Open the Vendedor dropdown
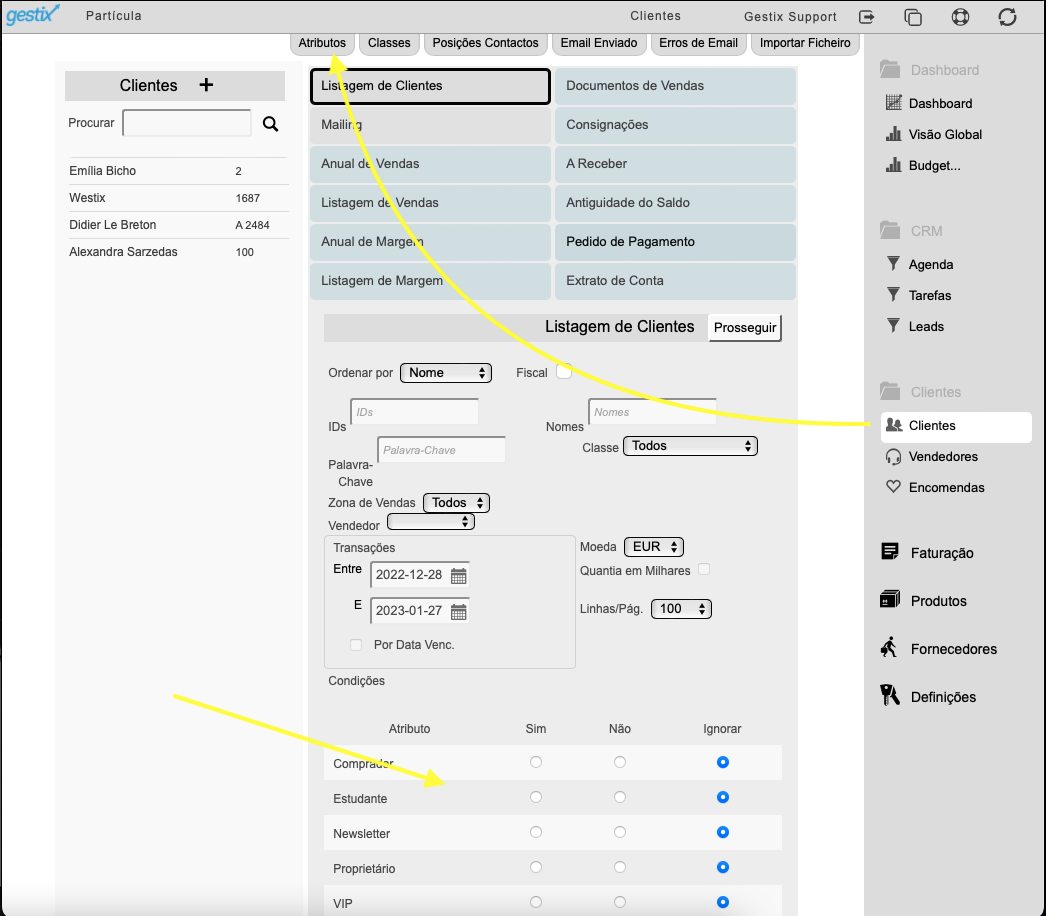 click(431, 521)
